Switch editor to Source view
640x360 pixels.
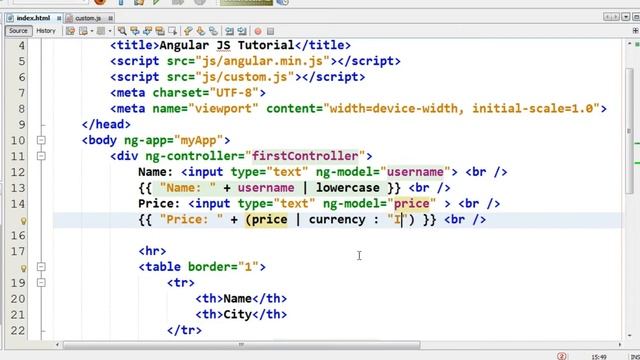tap(18, 31)
